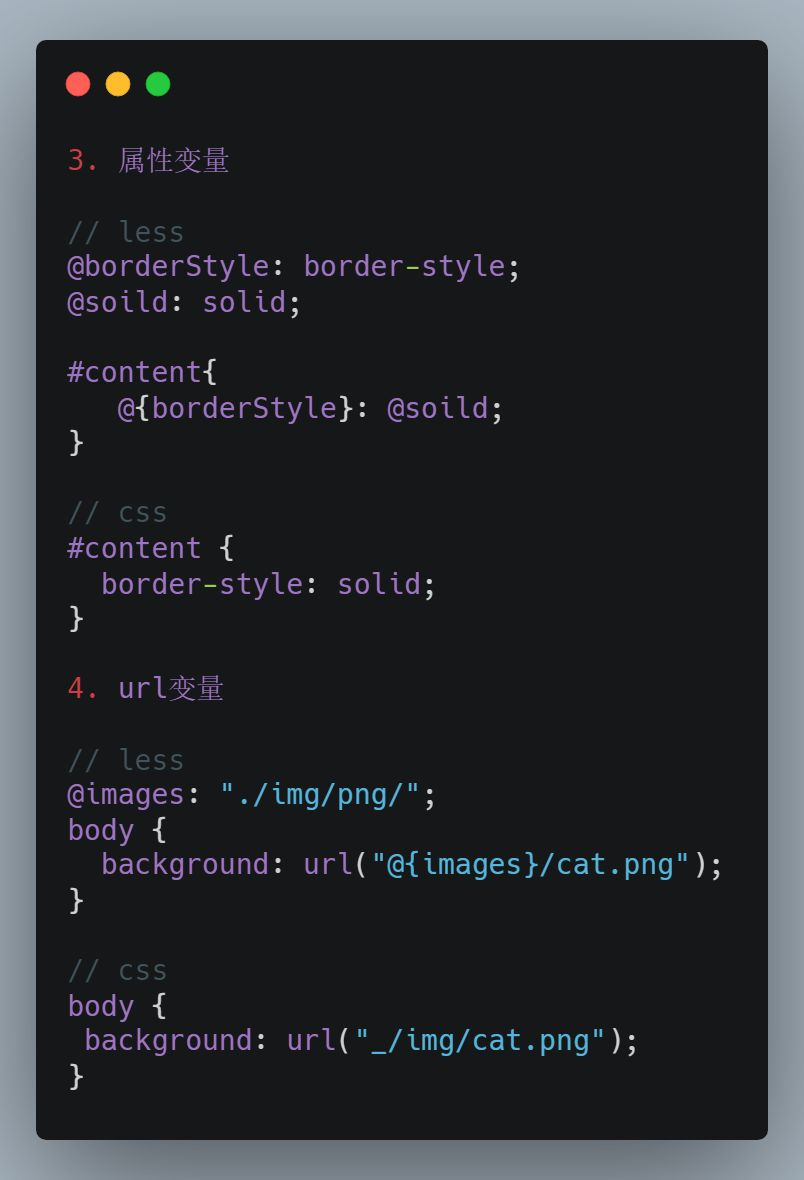Click the yellow minimize dot
The image size is (804, 1180).
(x=118, y=84)
